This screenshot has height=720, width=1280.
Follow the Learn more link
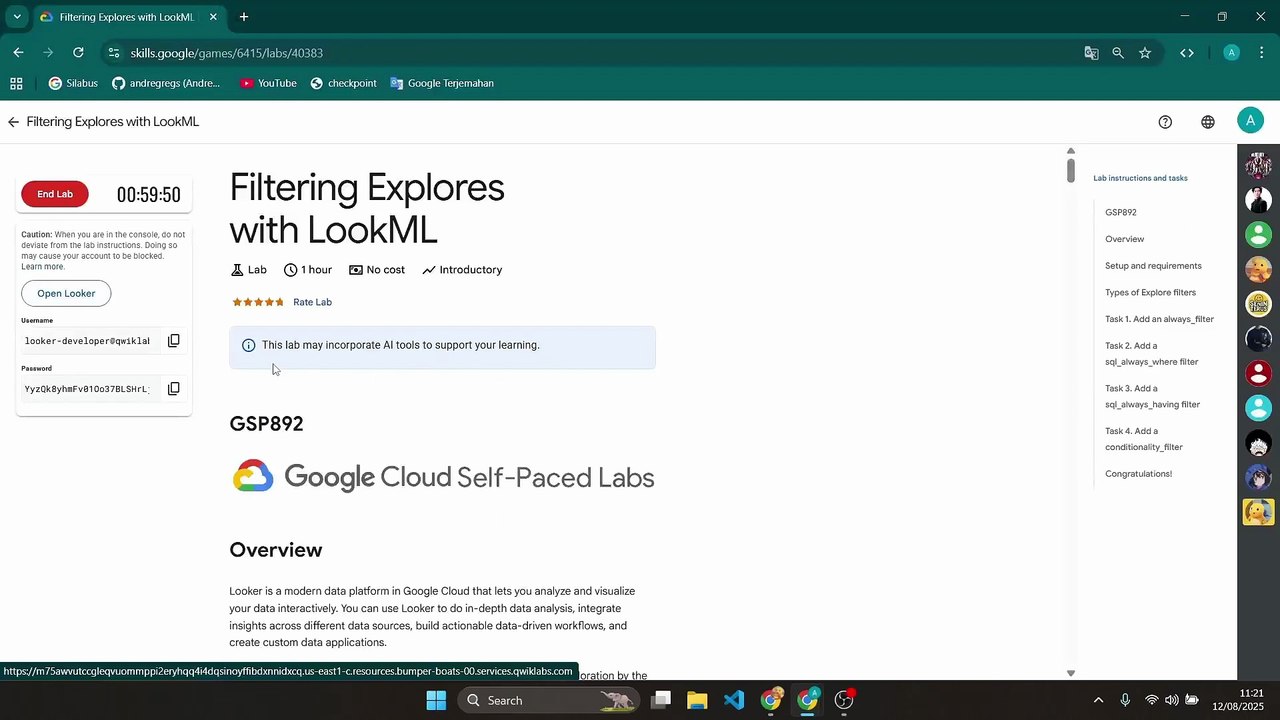click(x=43, y=267)
